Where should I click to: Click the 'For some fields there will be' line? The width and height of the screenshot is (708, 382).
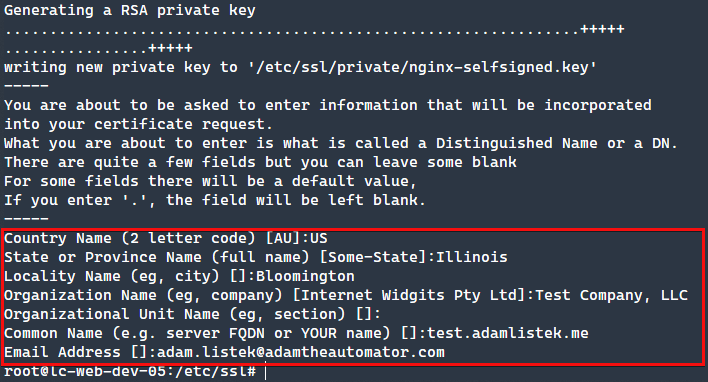point(210,181)
